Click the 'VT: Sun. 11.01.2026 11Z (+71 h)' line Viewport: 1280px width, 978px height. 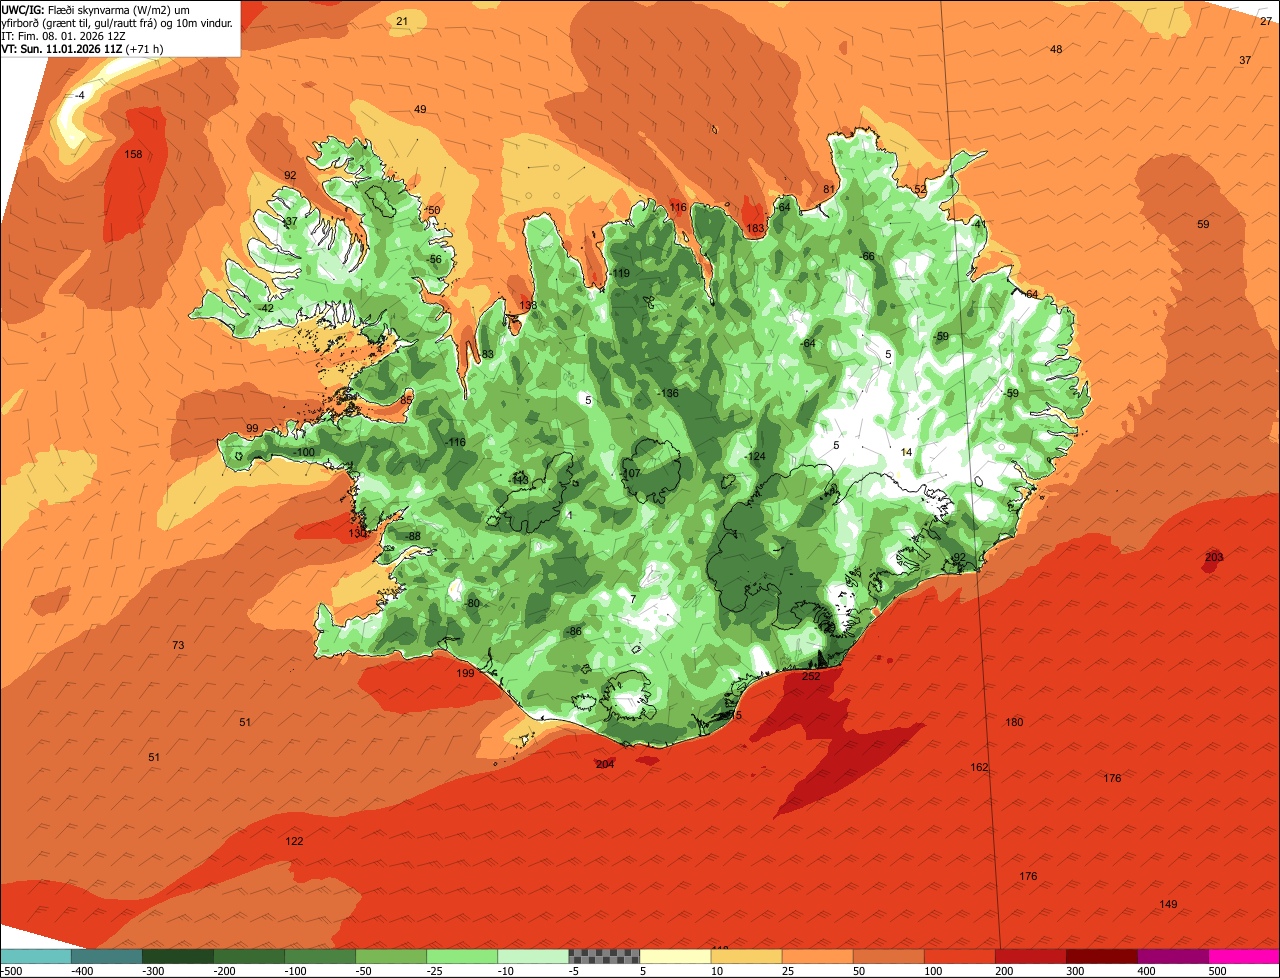(x=82, y=48)
